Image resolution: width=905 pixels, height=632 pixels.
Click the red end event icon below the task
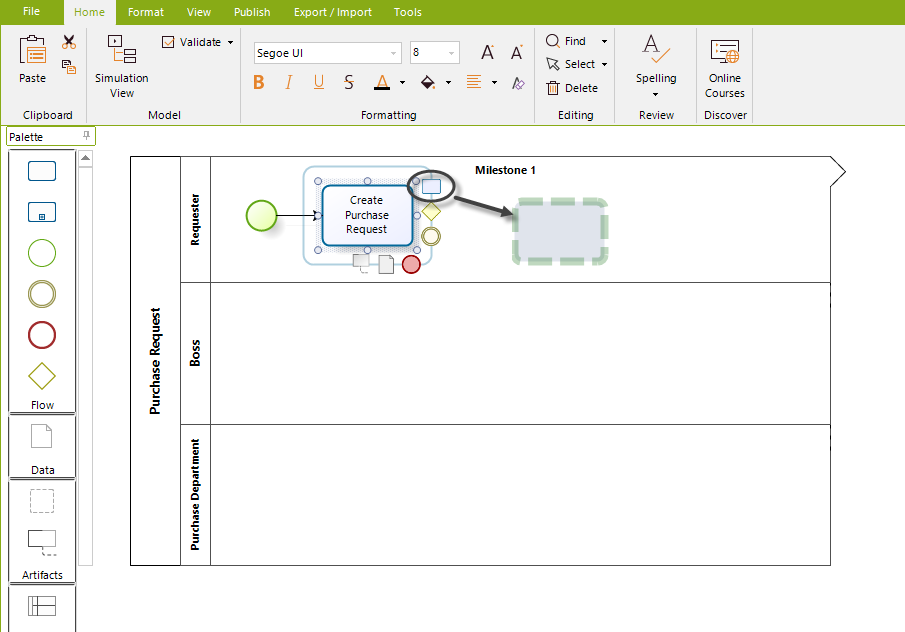411,264
